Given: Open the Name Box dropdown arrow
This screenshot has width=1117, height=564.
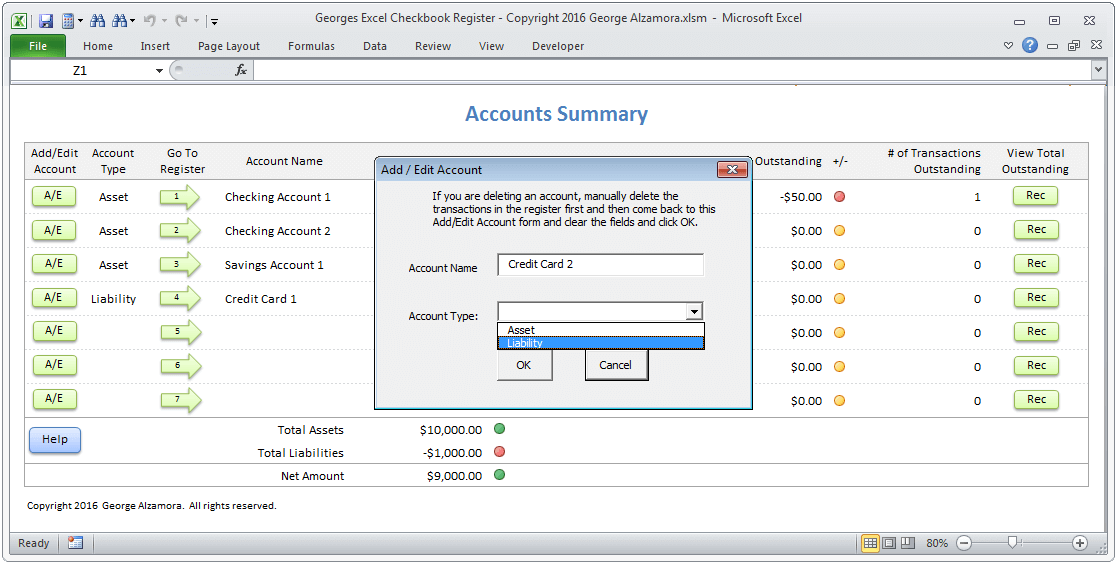Looking at the screenshot, I should point(159,70).
